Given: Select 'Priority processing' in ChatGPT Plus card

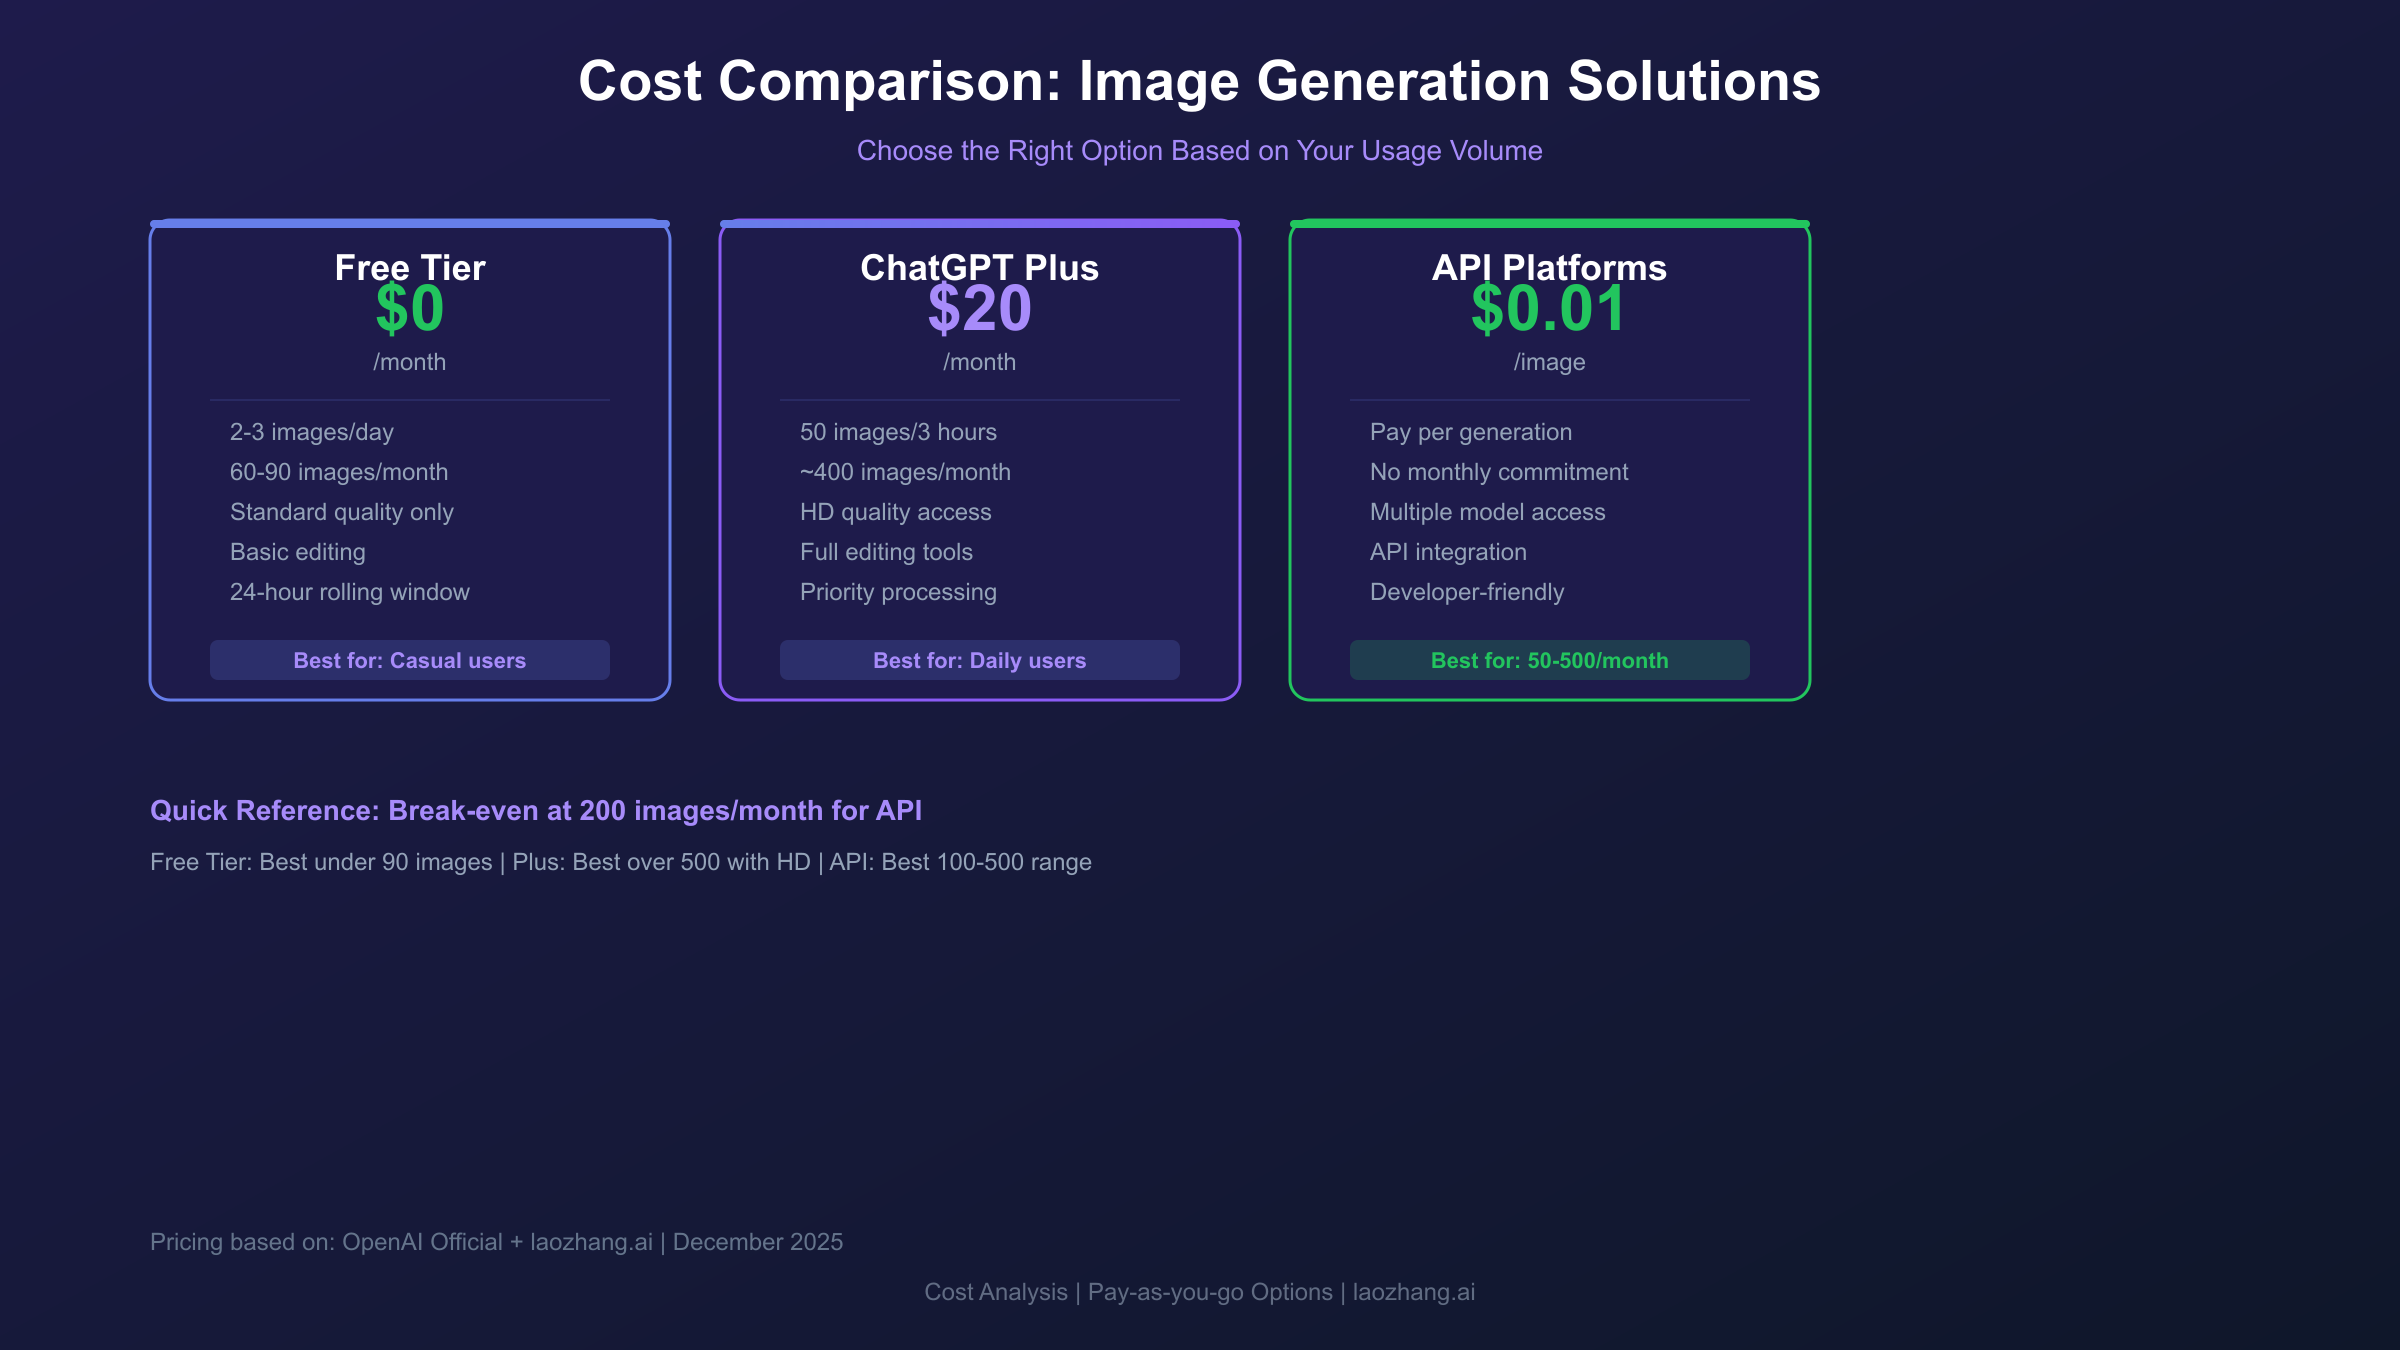Looking at the screenshot, I should click(897, 591).
